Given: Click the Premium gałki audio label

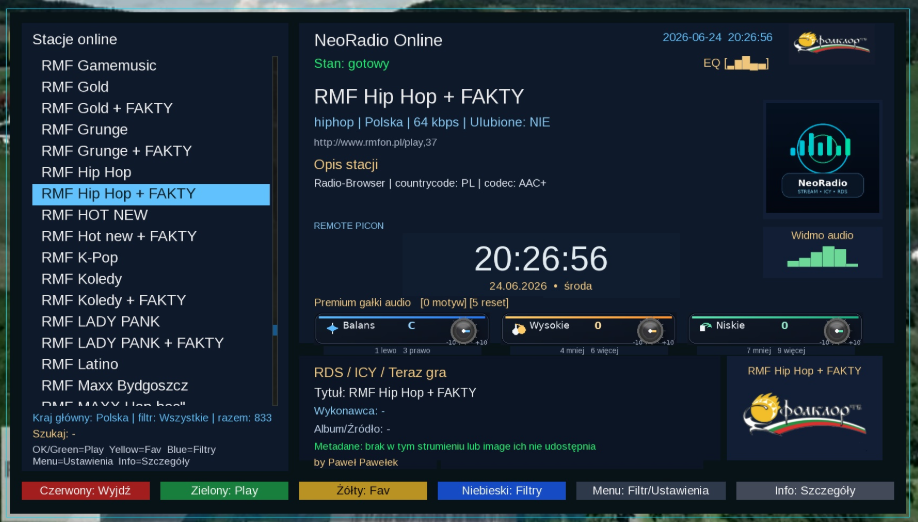Looking at the screenshot, I should tap(362, 303).
